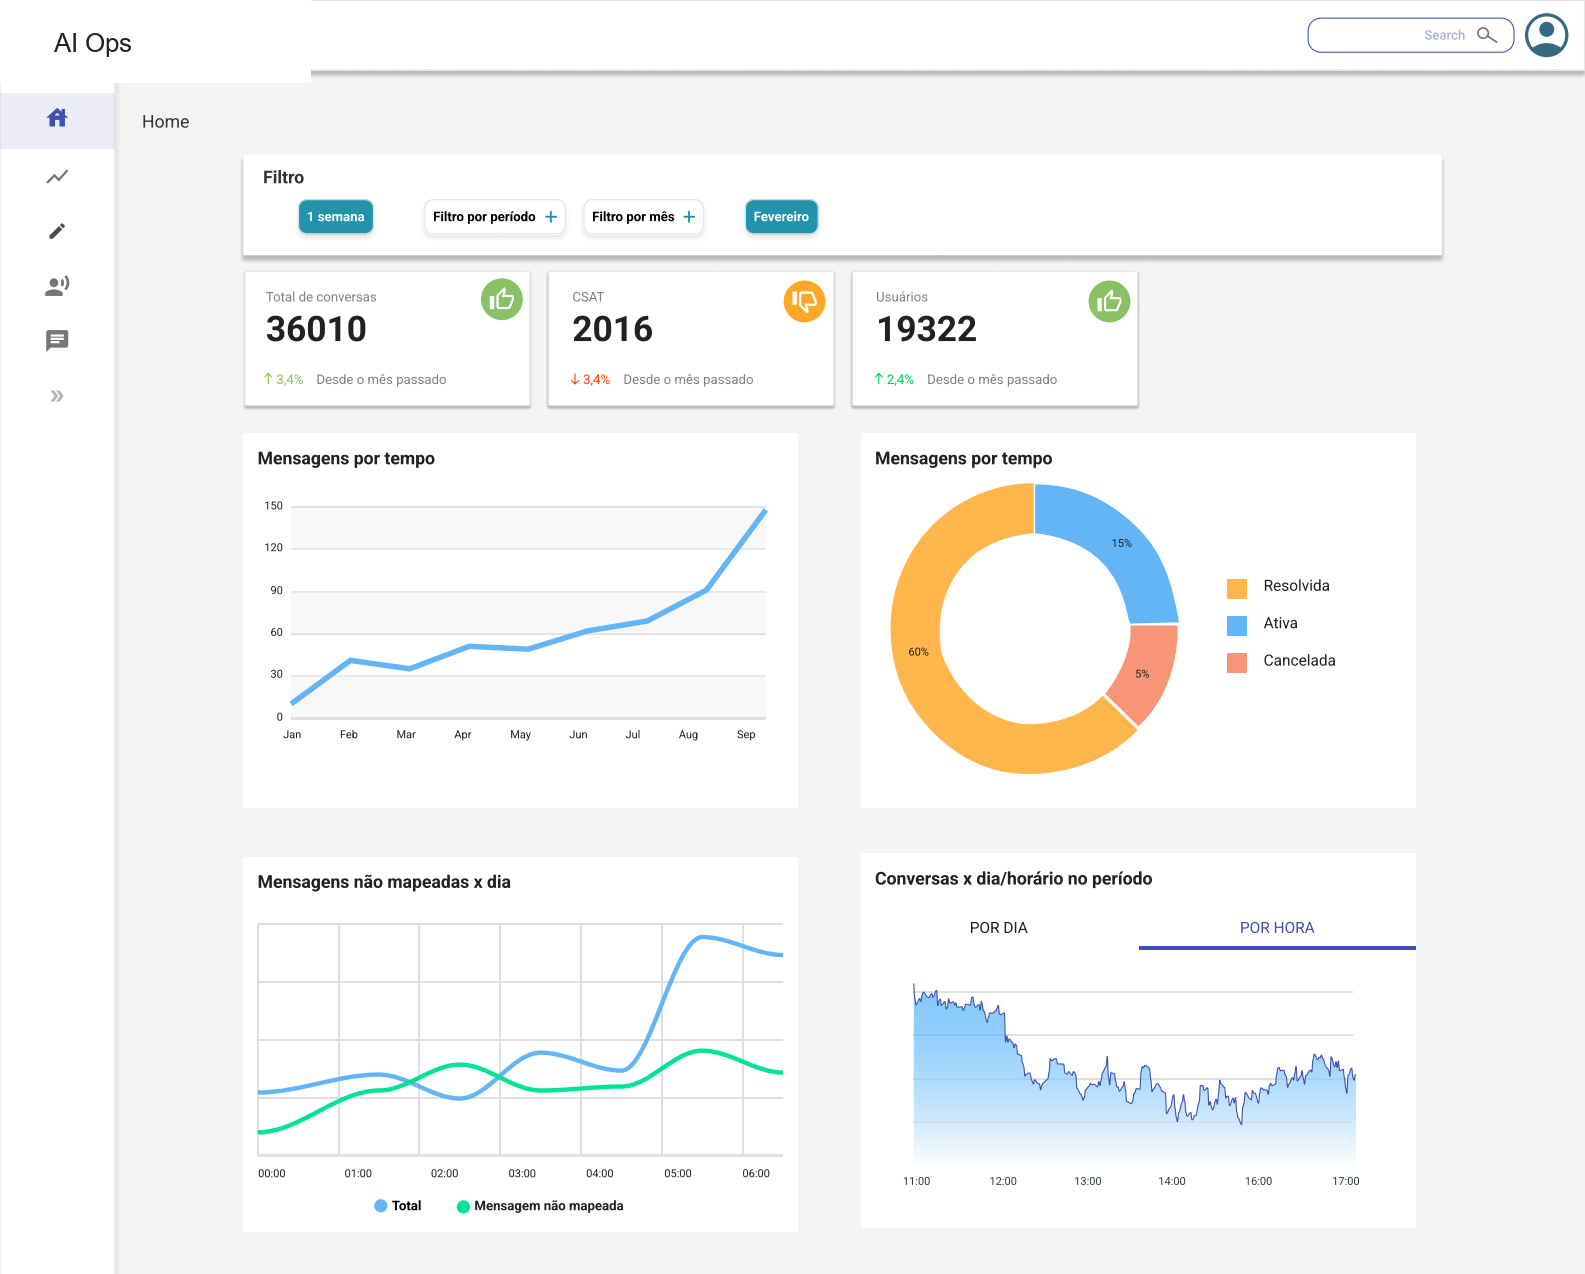1585x1274 pixels.
Task: Click the 15% donut segment
Action: tap(1121, 543)
